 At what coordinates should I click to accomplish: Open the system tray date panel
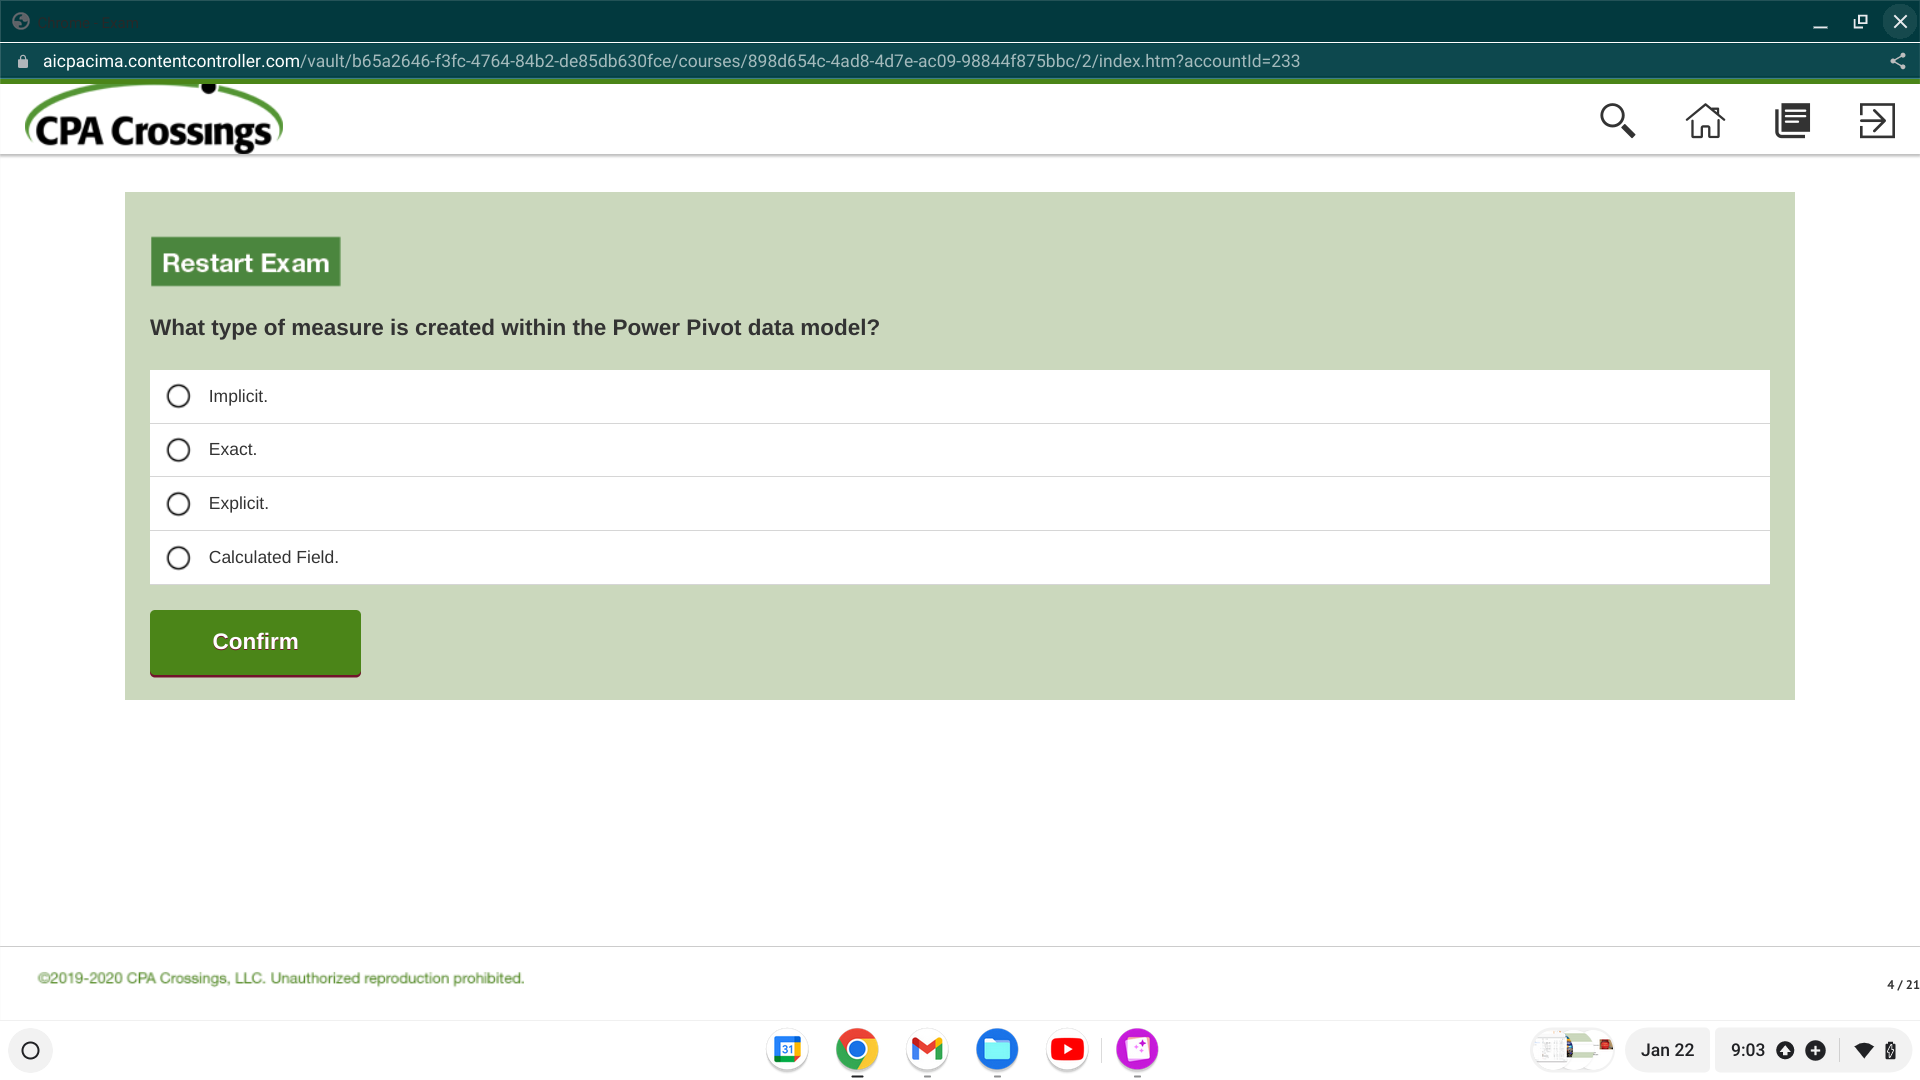point(1667,1050)
